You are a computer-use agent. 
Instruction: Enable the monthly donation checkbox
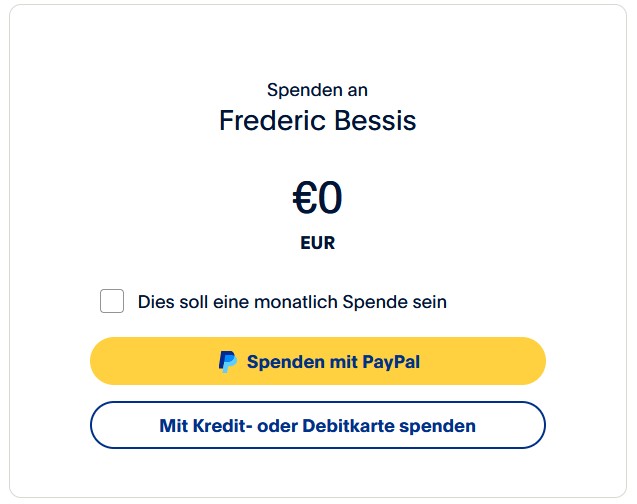(112, 301)
